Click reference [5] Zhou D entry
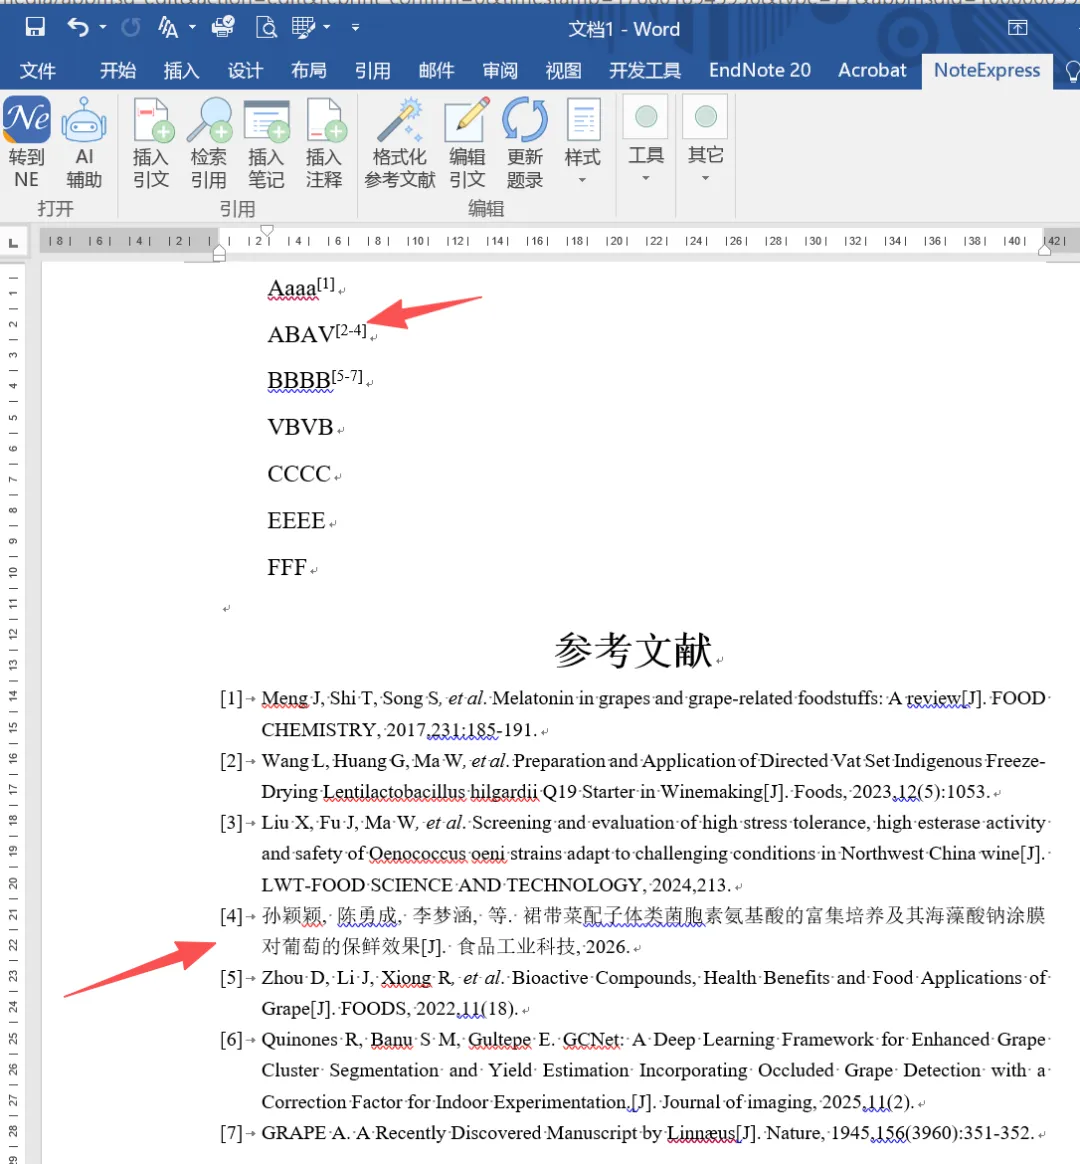Screen dimensions: 1080x1164 [x=635, y=993]
